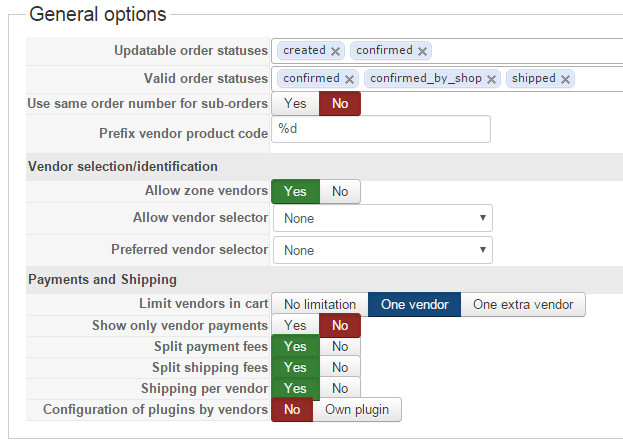623x447 pixels.
Task: Choose 'Own plugin' for vendor plugin configuration
Action: (x=357, y=410)
